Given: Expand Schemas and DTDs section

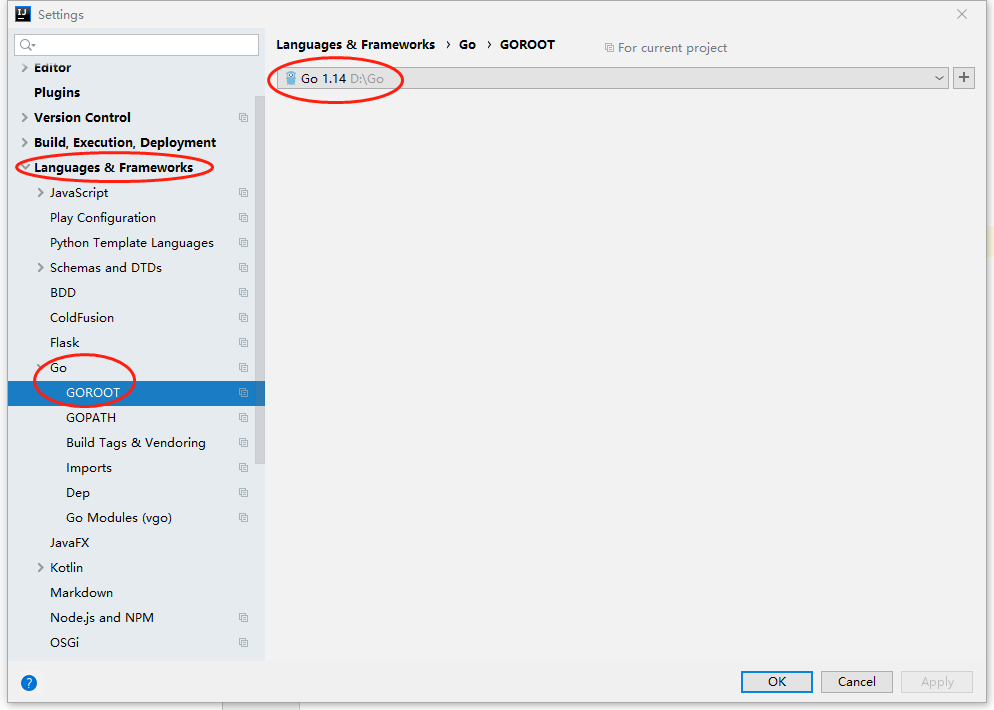Looking at the screenshot, I should [40, 268].
